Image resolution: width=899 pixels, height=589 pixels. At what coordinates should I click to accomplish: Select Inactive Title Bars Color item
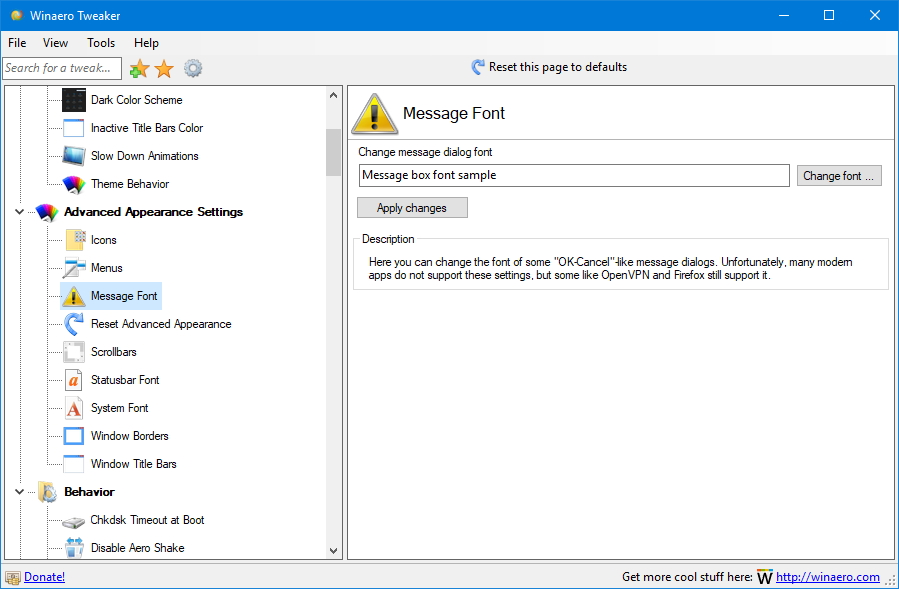point(147,128)
